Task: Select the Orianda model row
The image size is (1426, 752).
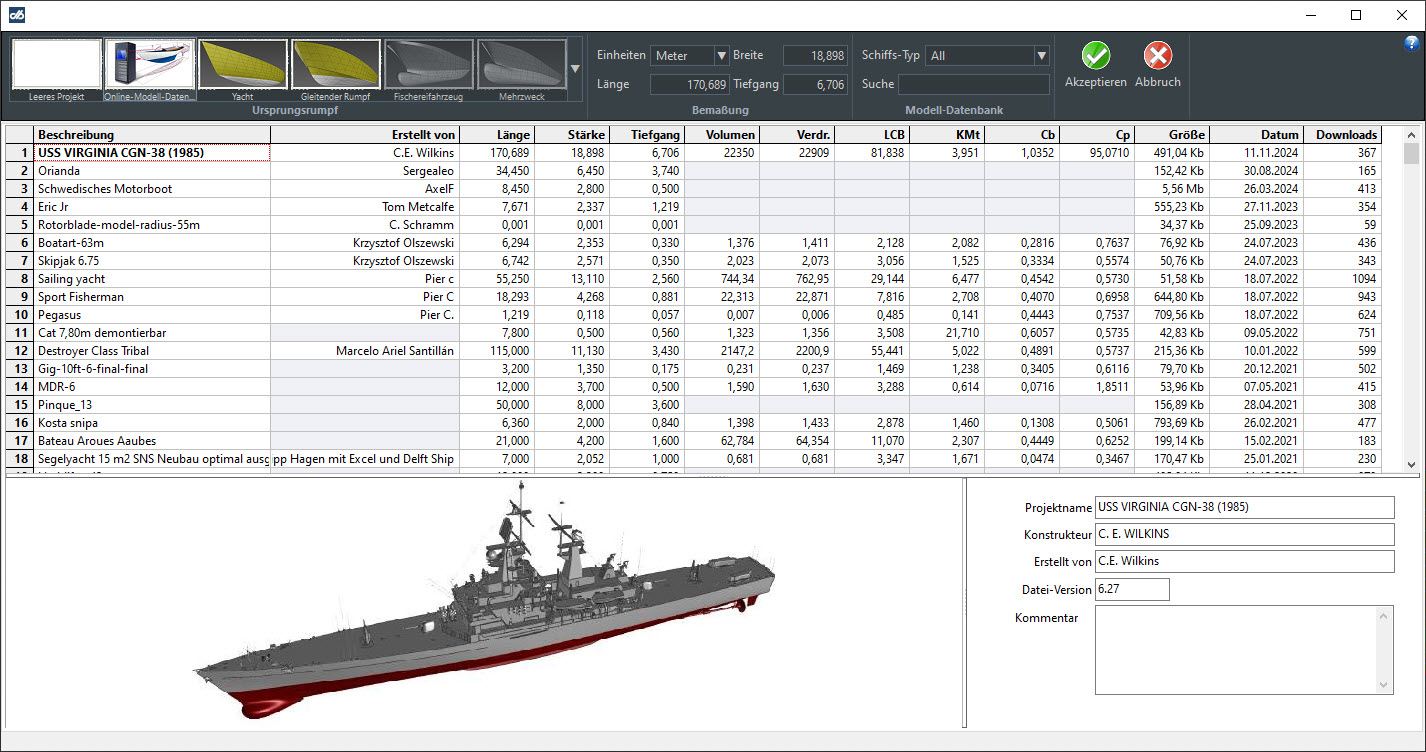Action: pyautogui.click(x=693, y=171)
